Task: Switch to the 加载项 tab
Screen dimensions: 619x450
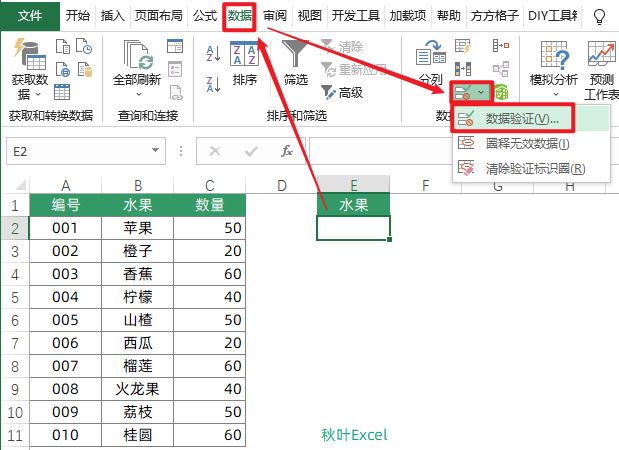Action: point(408,16)
